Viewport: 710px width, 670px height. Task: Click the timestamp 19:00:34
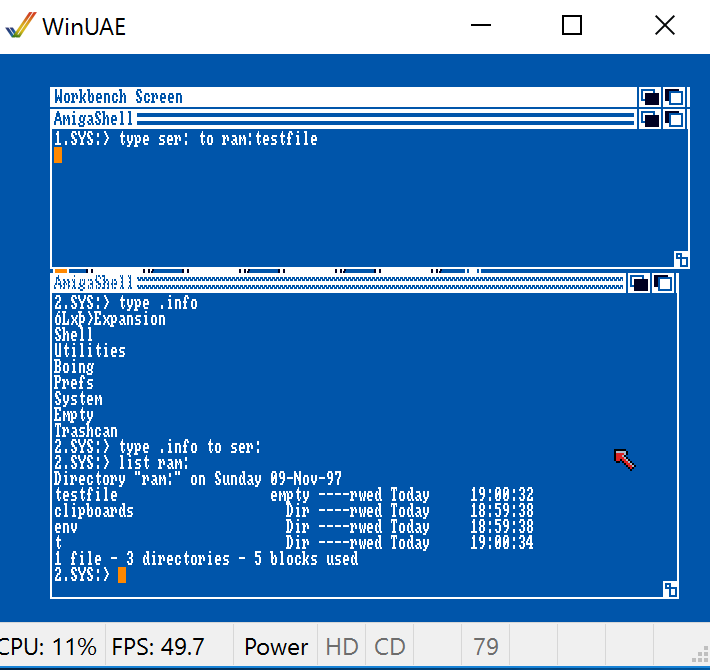[502, 543]
